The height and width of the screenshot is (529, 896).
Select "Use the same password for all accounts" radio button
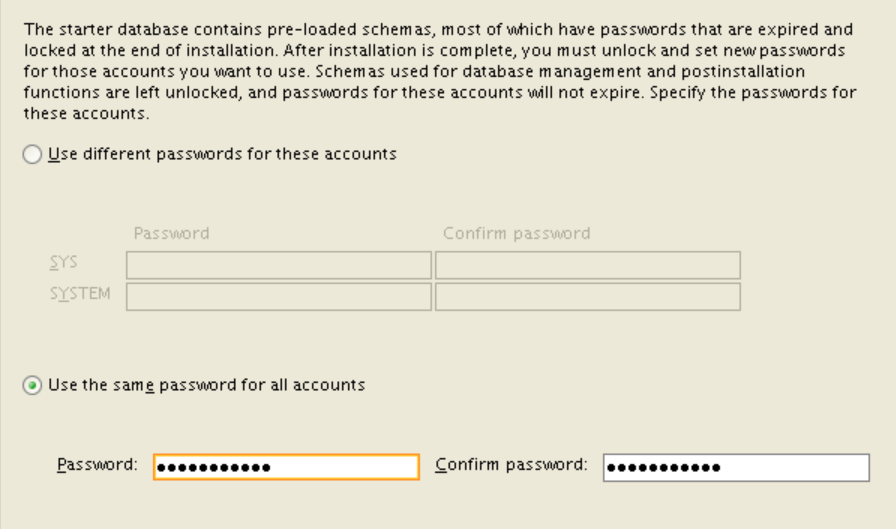33,385
